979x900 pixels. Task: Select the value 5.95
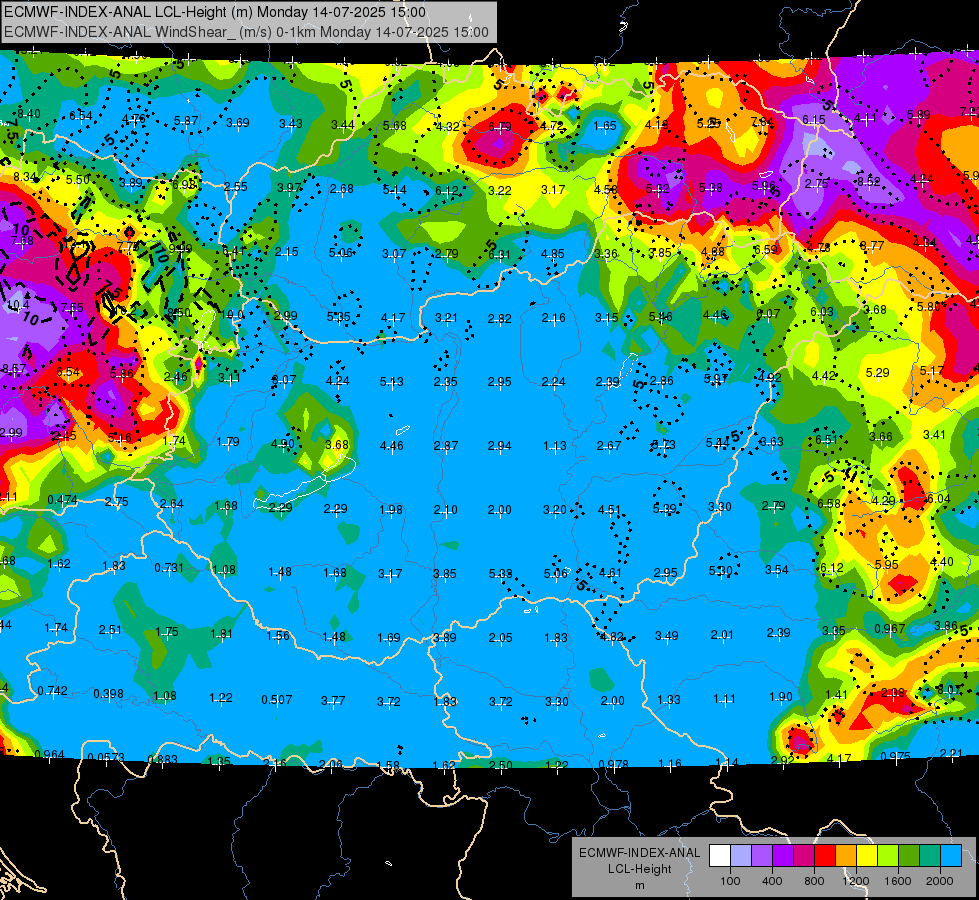point(887,565)
